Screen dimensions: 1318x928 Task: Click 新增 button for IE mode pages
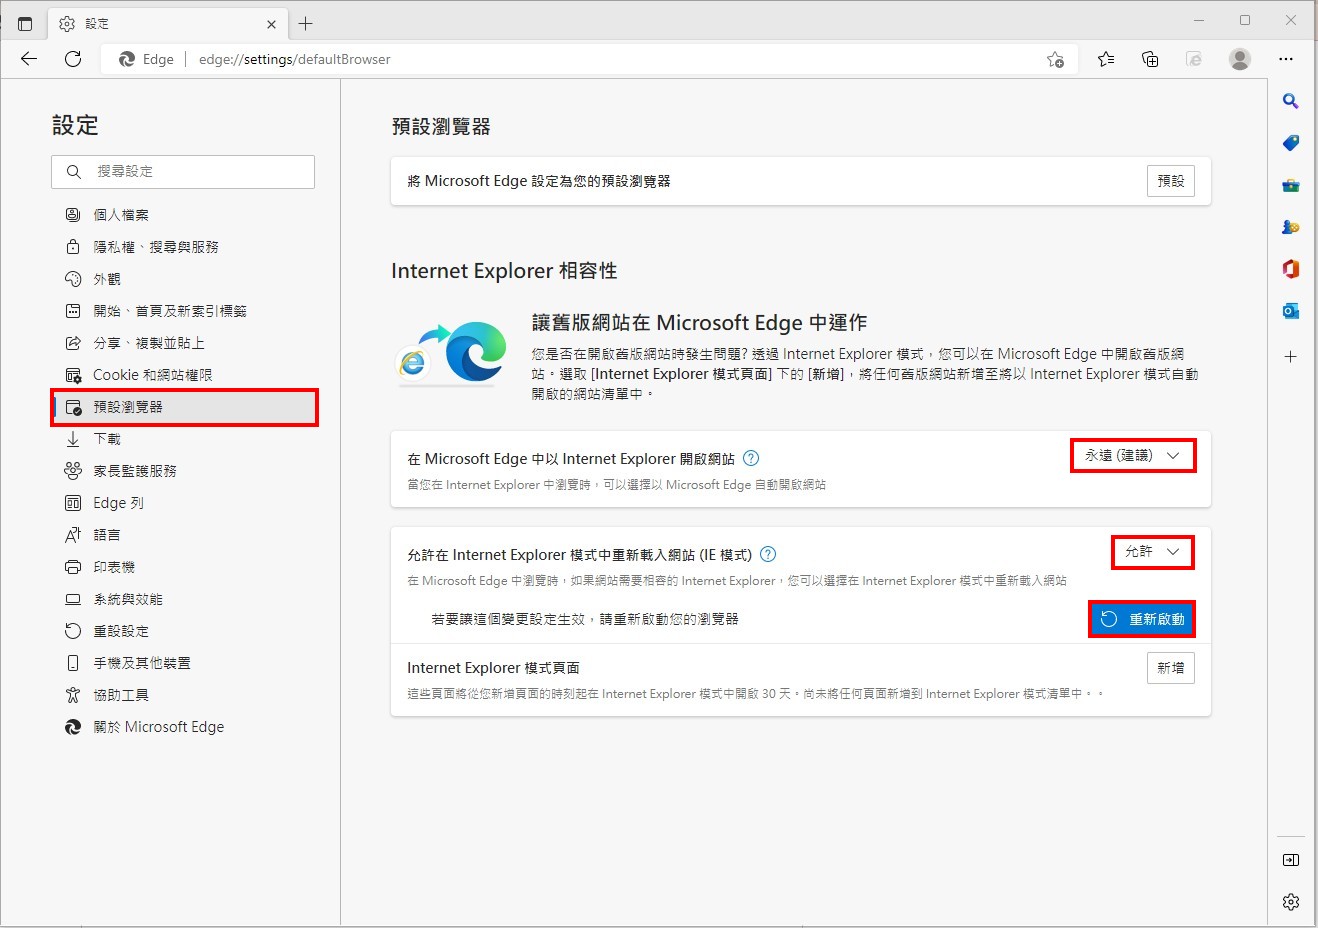(1170, 668)
